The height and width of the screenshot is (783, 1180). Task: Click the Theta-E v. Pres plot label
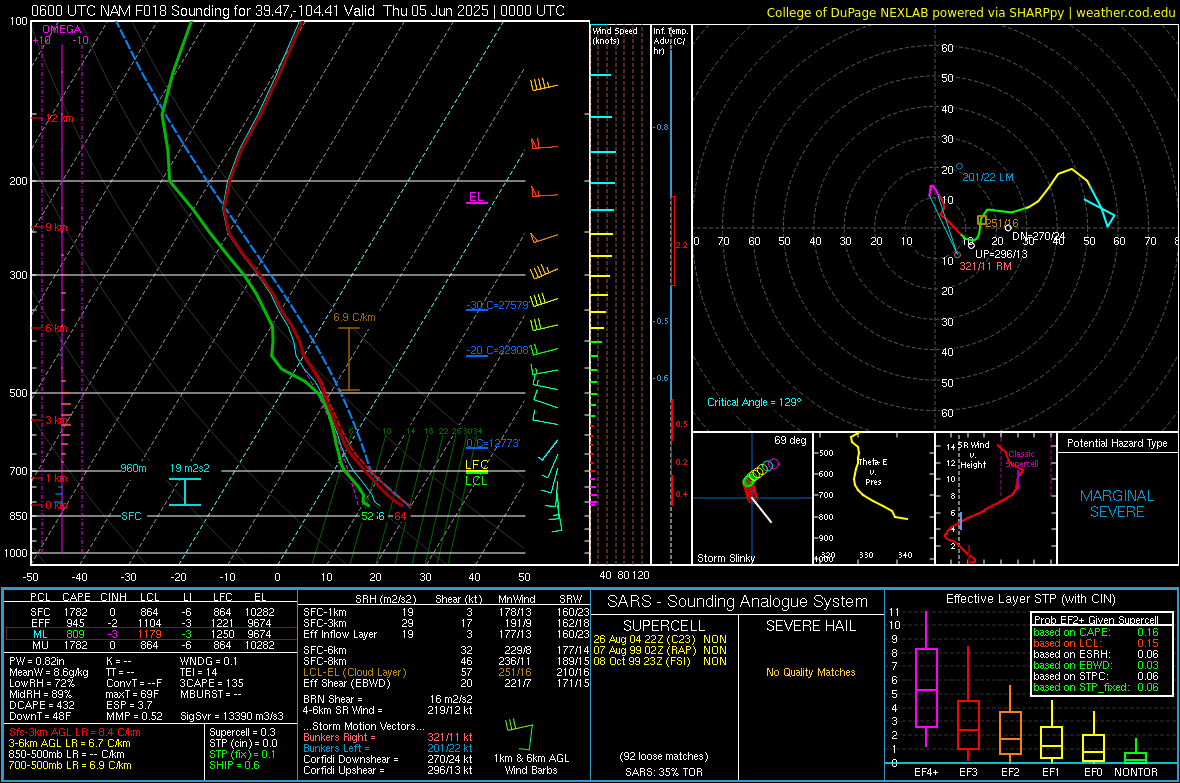[x=873, y=471]
